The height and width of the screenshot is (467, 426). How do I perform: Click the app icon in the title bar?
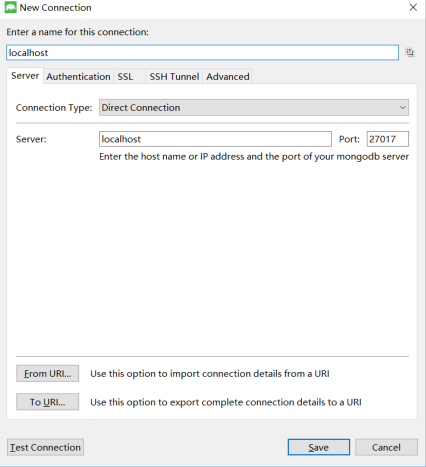pyautogui.click(x=10, y=8)
